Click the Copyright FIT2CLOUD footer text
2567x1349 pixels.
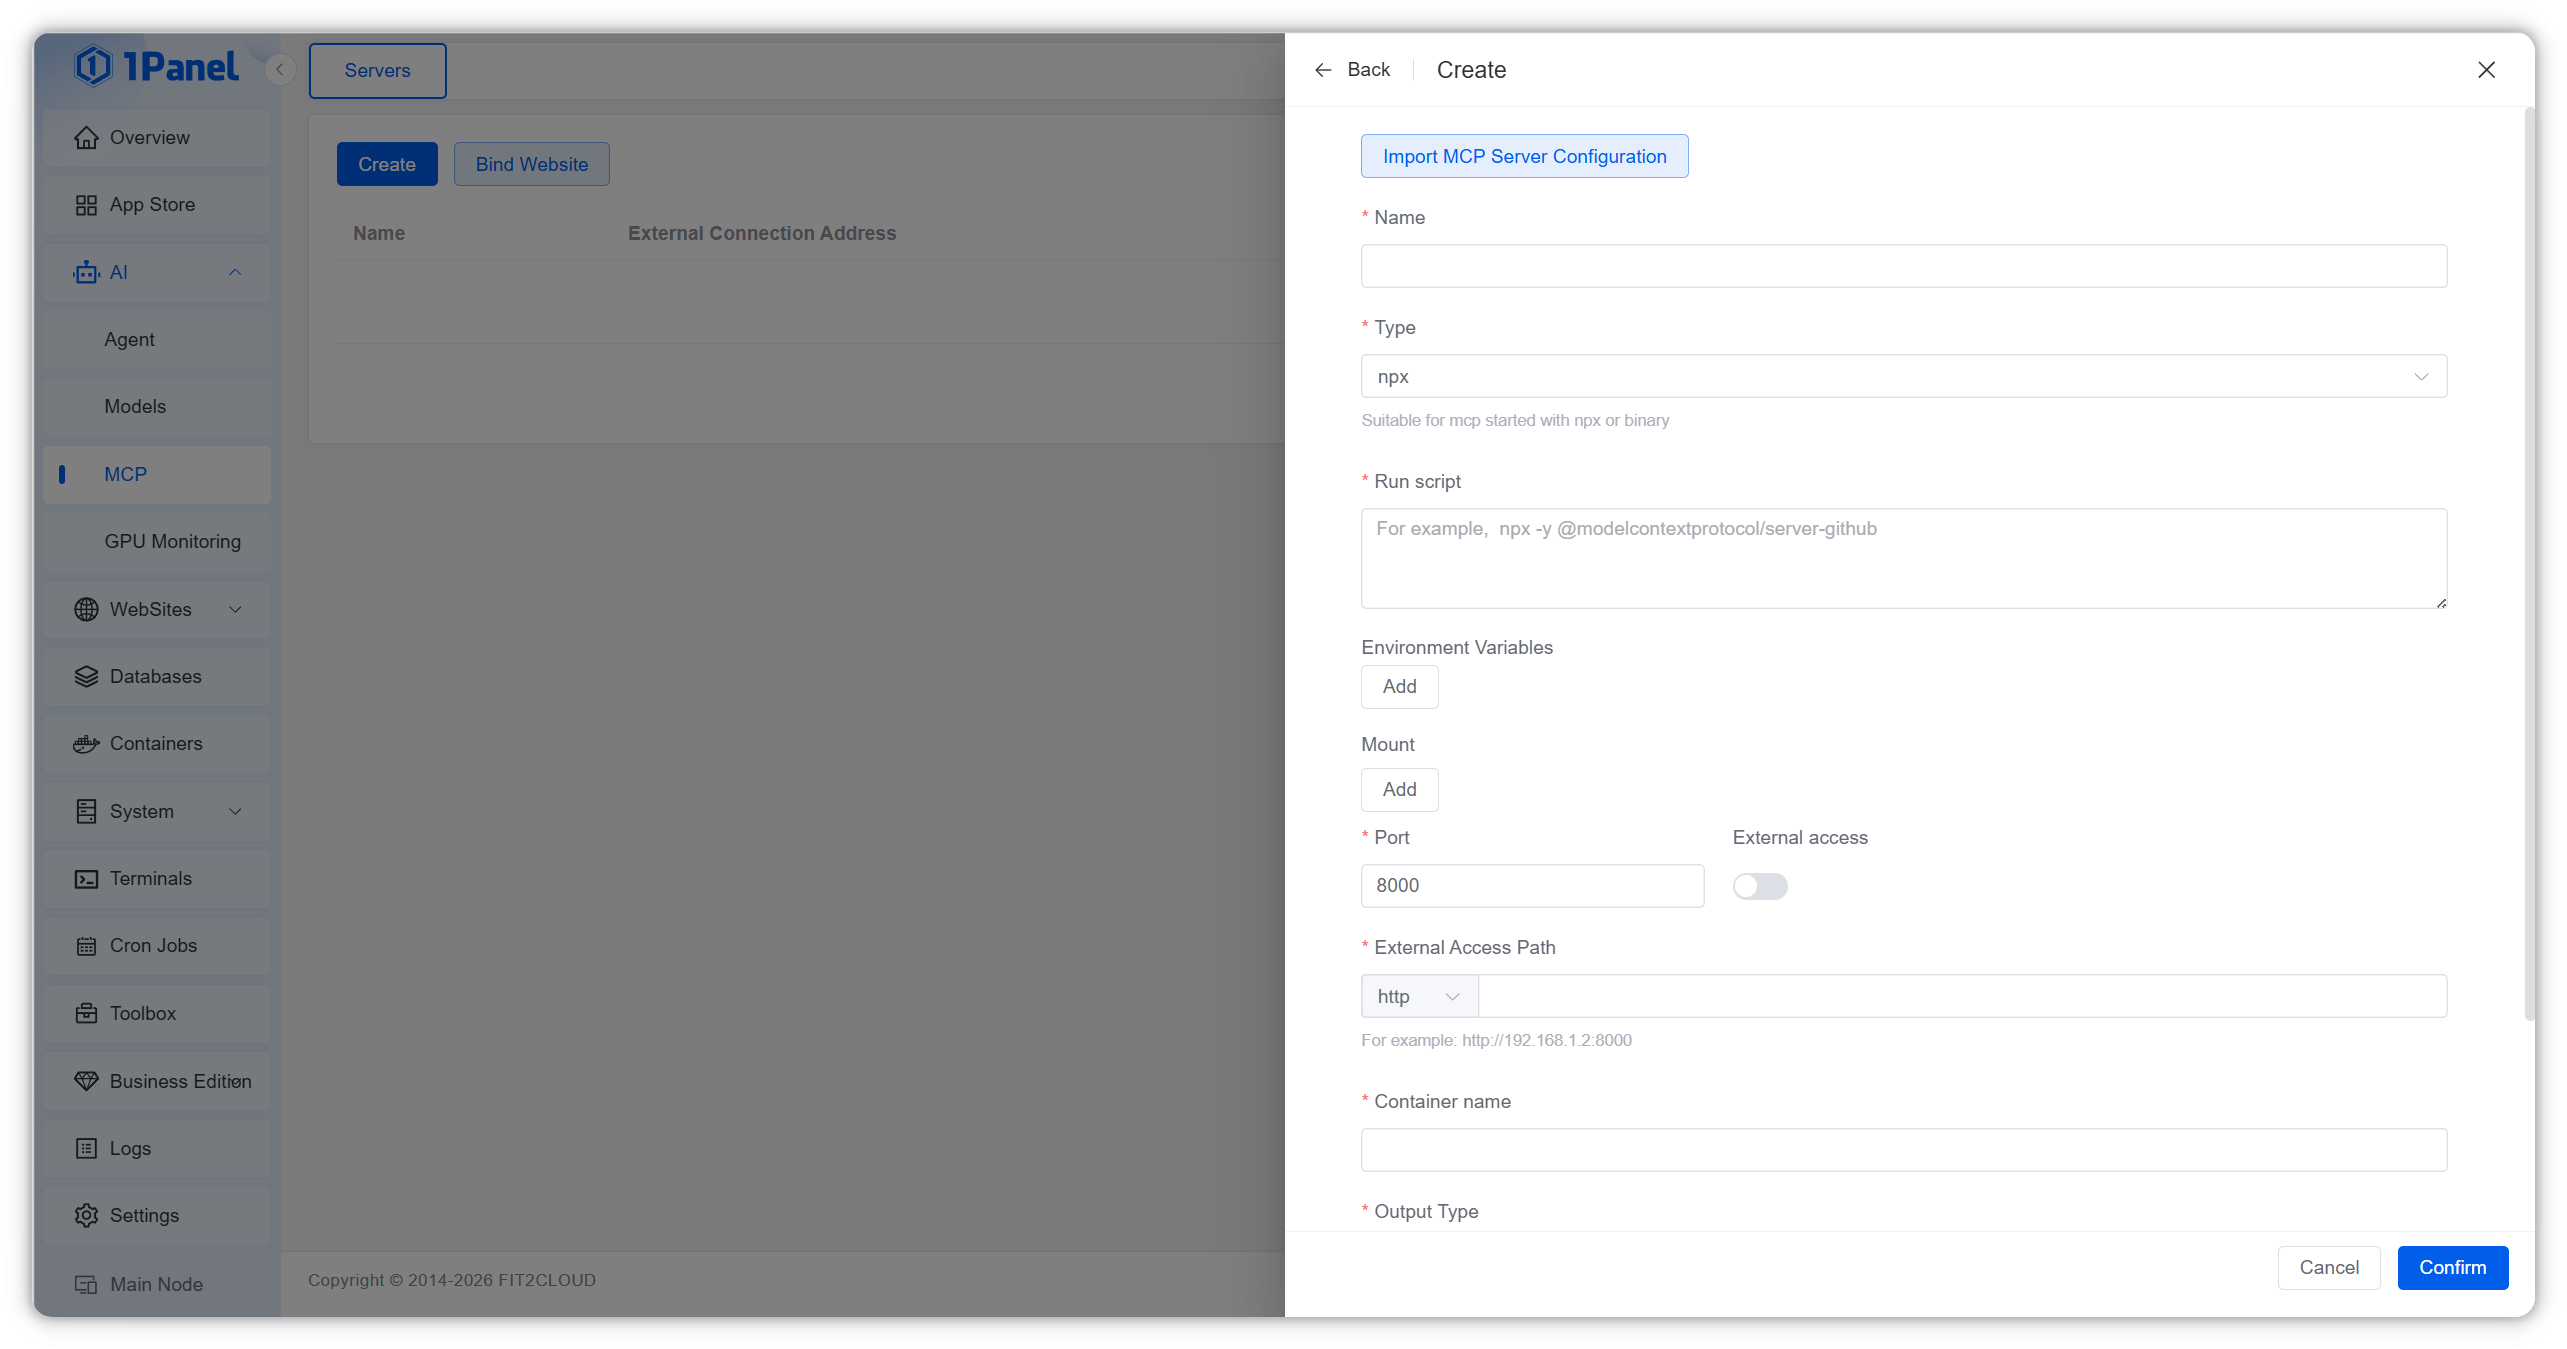coord(452,1280)
